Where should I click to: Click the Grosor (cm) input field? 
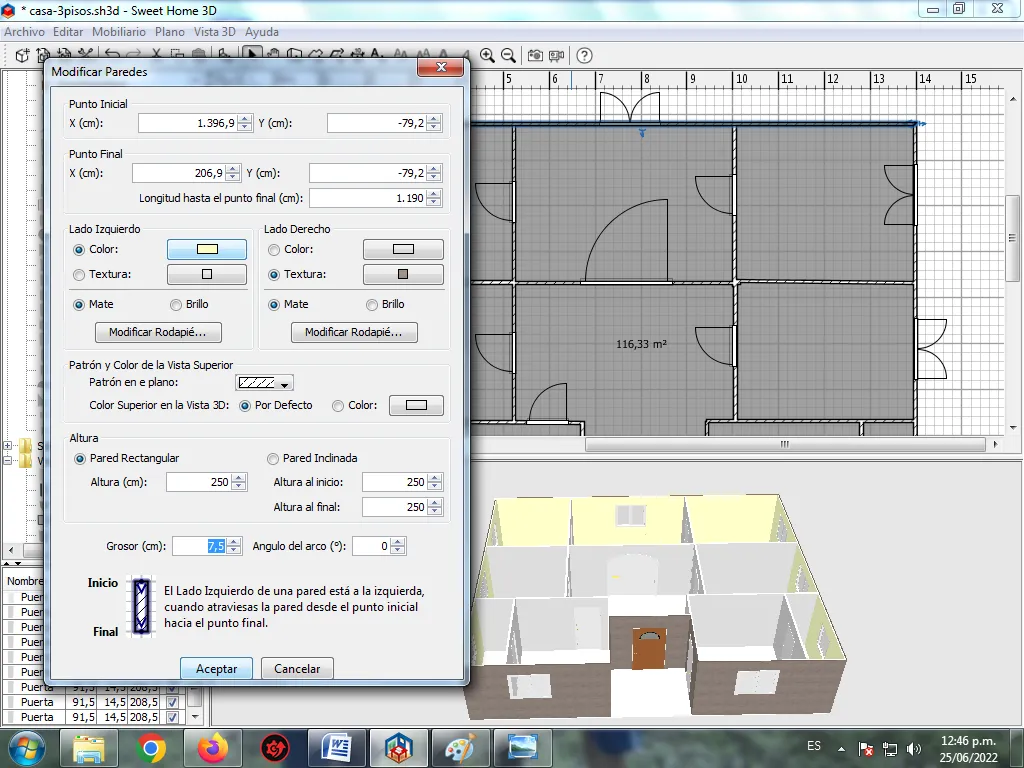200,547
